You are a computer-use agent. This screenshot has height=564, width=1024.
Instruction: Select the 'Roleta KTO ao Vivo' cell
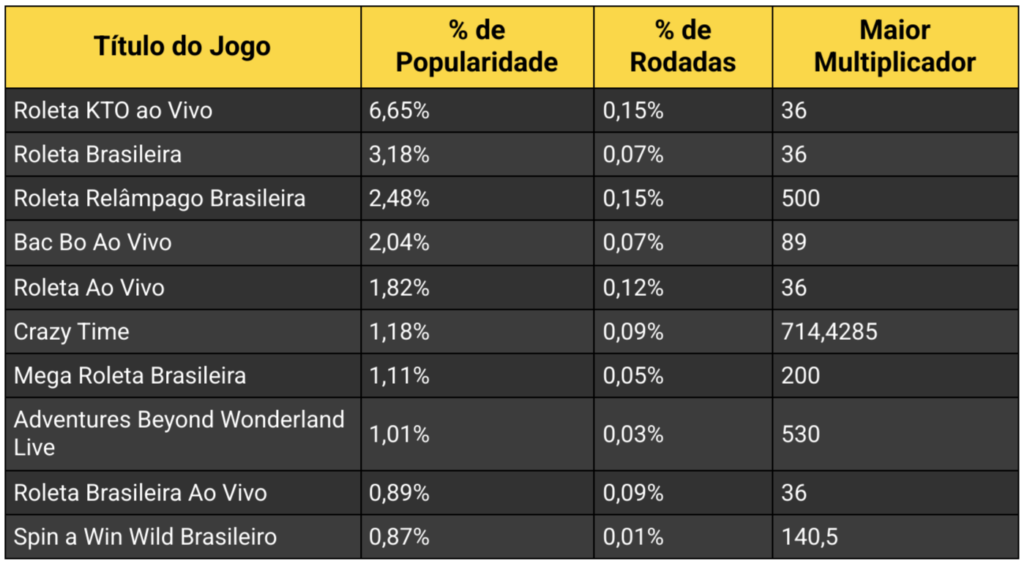click(x=113, y=111)
